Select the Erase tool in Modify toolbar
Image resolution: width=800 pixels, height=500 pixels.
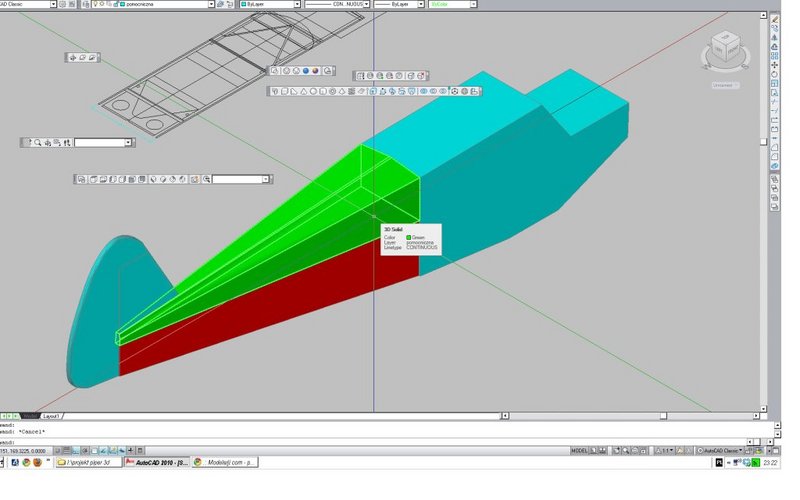[x=775, y=19]
